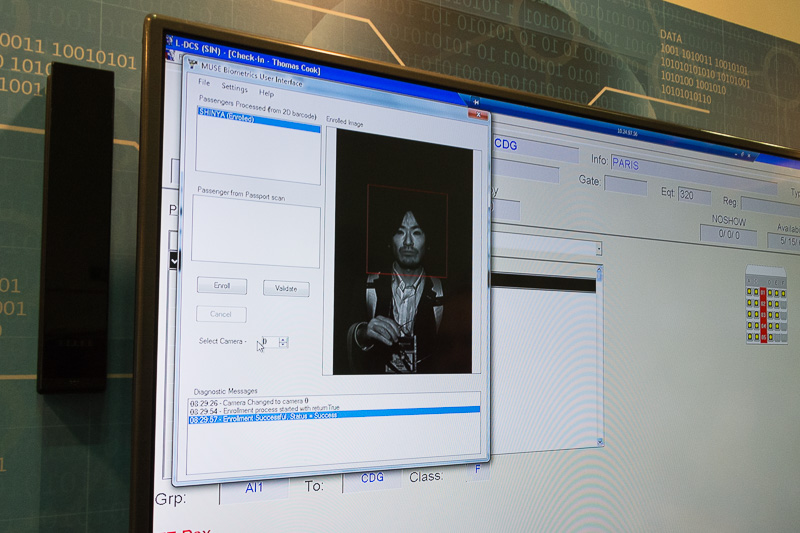This screenshot has width=800, height=533.
Task: Click inside the Passenger from Passport scan box
Action: point(256,232)
